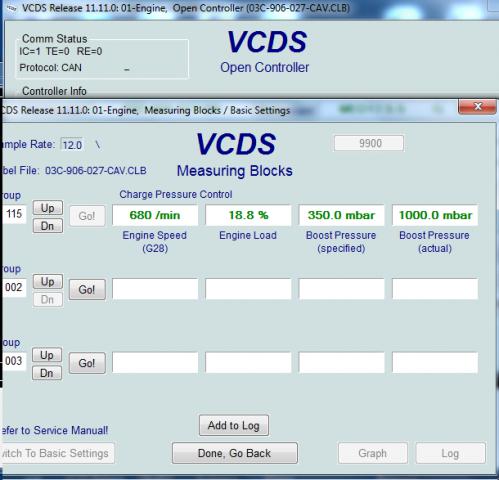Click Go! button for group 003
The width and height of the screenshot is (499, 480).
[87, 363]
